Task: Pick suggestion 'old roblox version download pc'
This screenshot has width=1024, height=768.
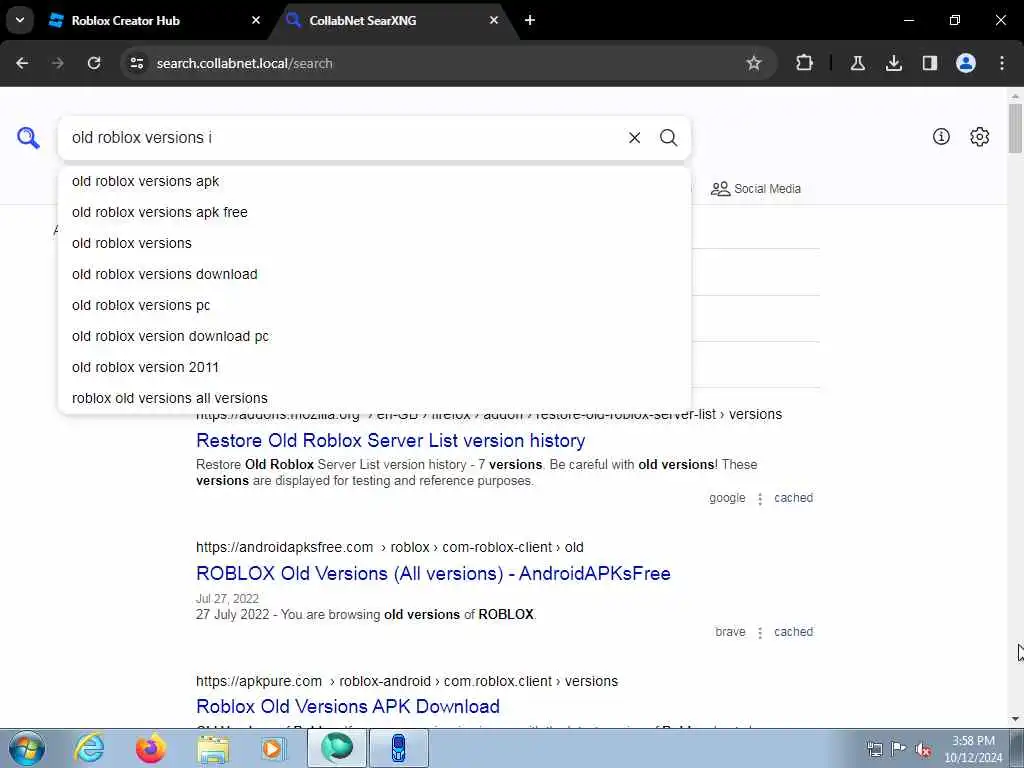Action: click(x=375, y=336)
